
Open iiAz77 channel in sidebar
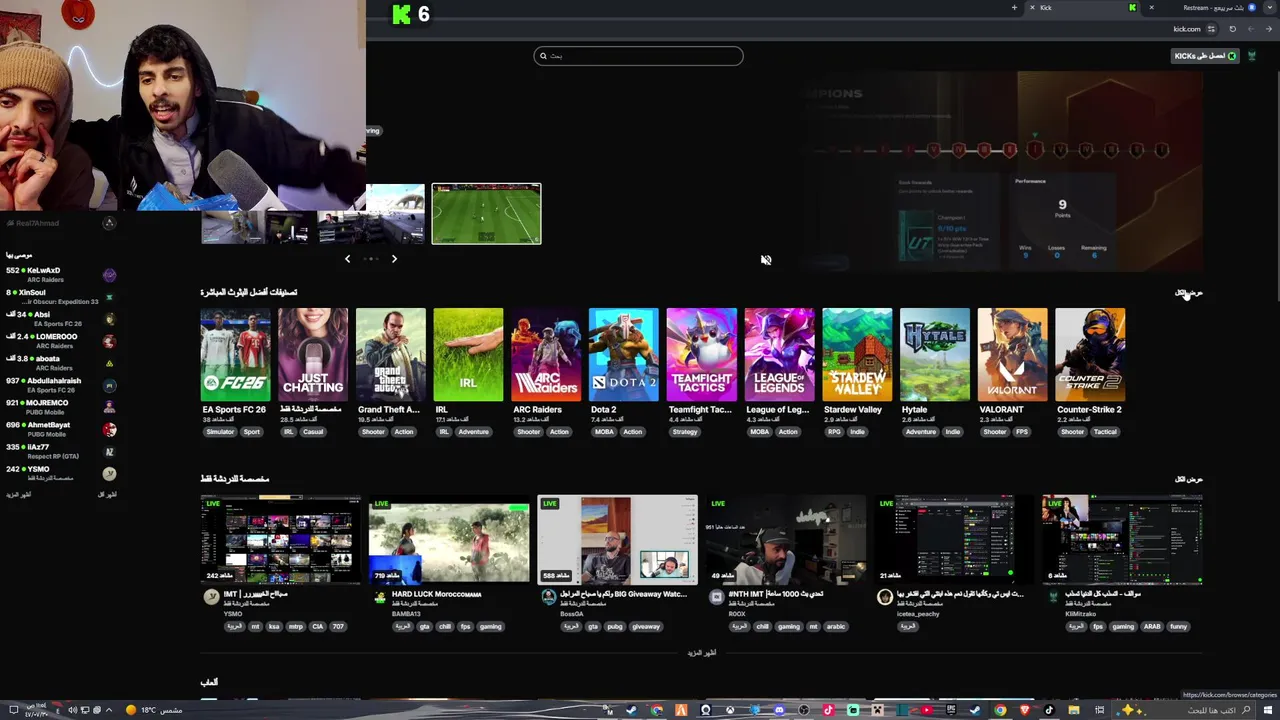(60, 451)
